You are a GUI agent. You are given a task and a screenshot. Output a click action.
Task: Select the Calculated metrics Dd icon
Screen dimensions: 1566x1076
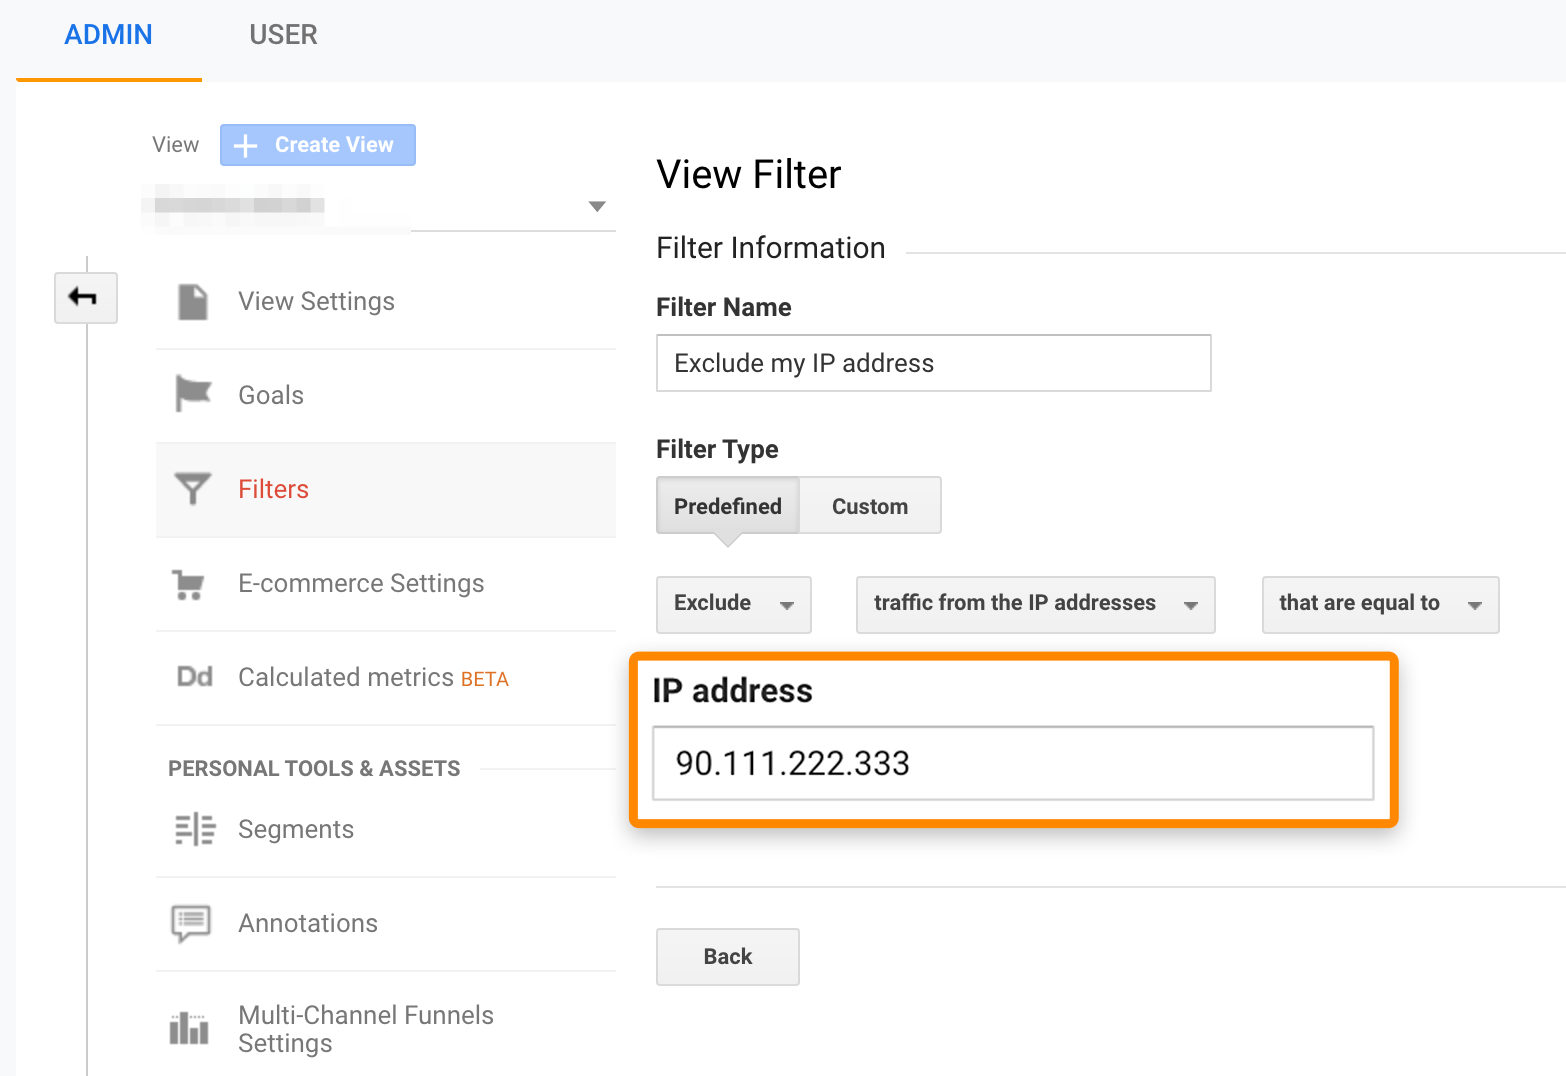191,677
